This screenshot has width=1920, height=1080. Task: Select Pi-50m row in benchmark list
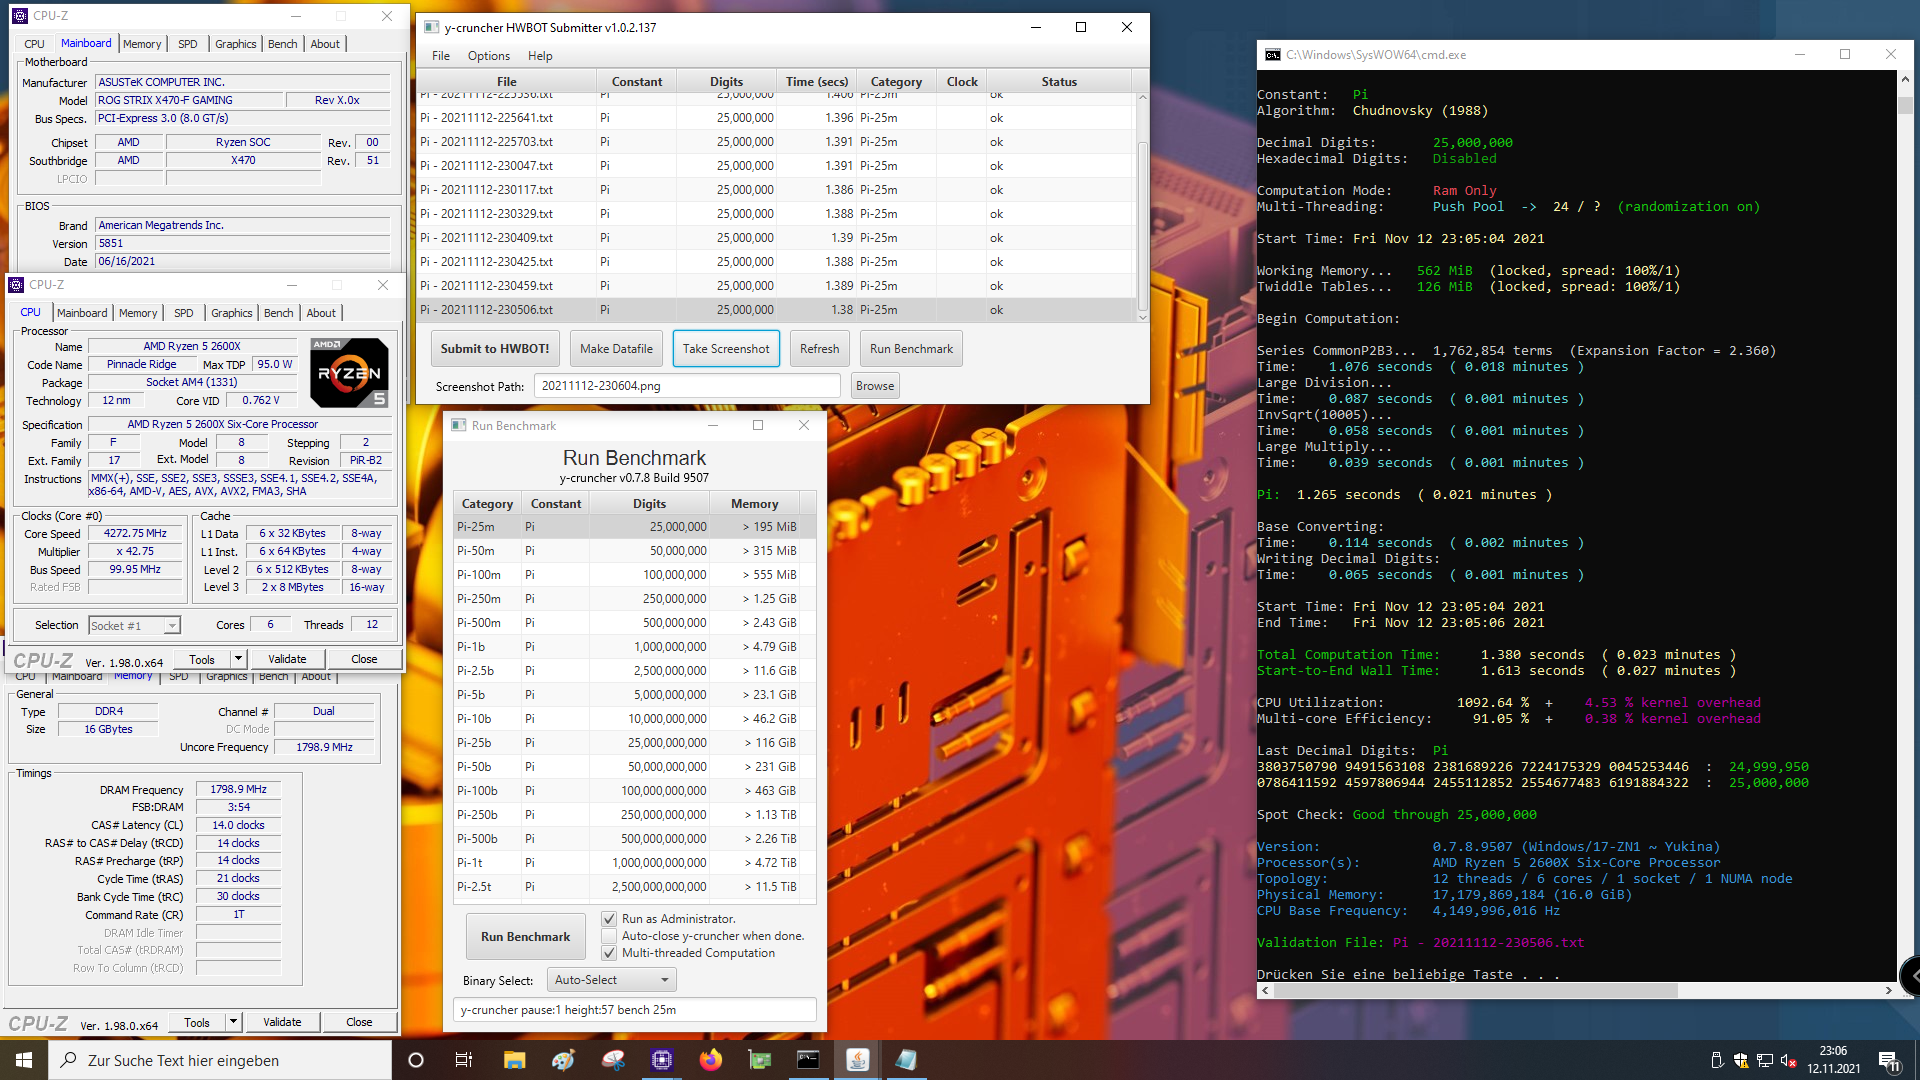pyautogui.click(x=635, y=551)
